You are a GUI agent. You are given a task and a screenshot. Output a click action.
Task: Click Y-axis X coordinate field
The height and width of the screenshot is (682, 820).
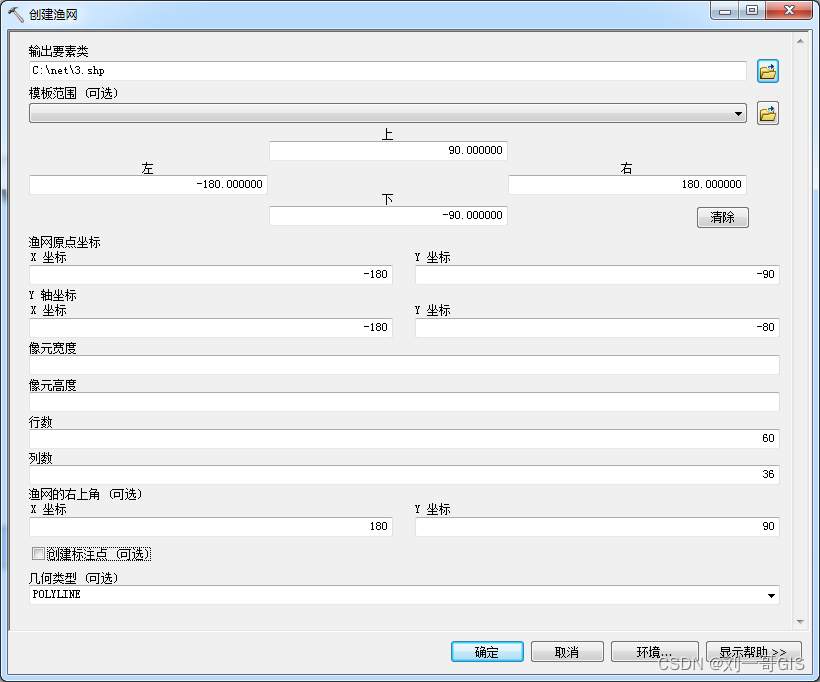point(211,327)
